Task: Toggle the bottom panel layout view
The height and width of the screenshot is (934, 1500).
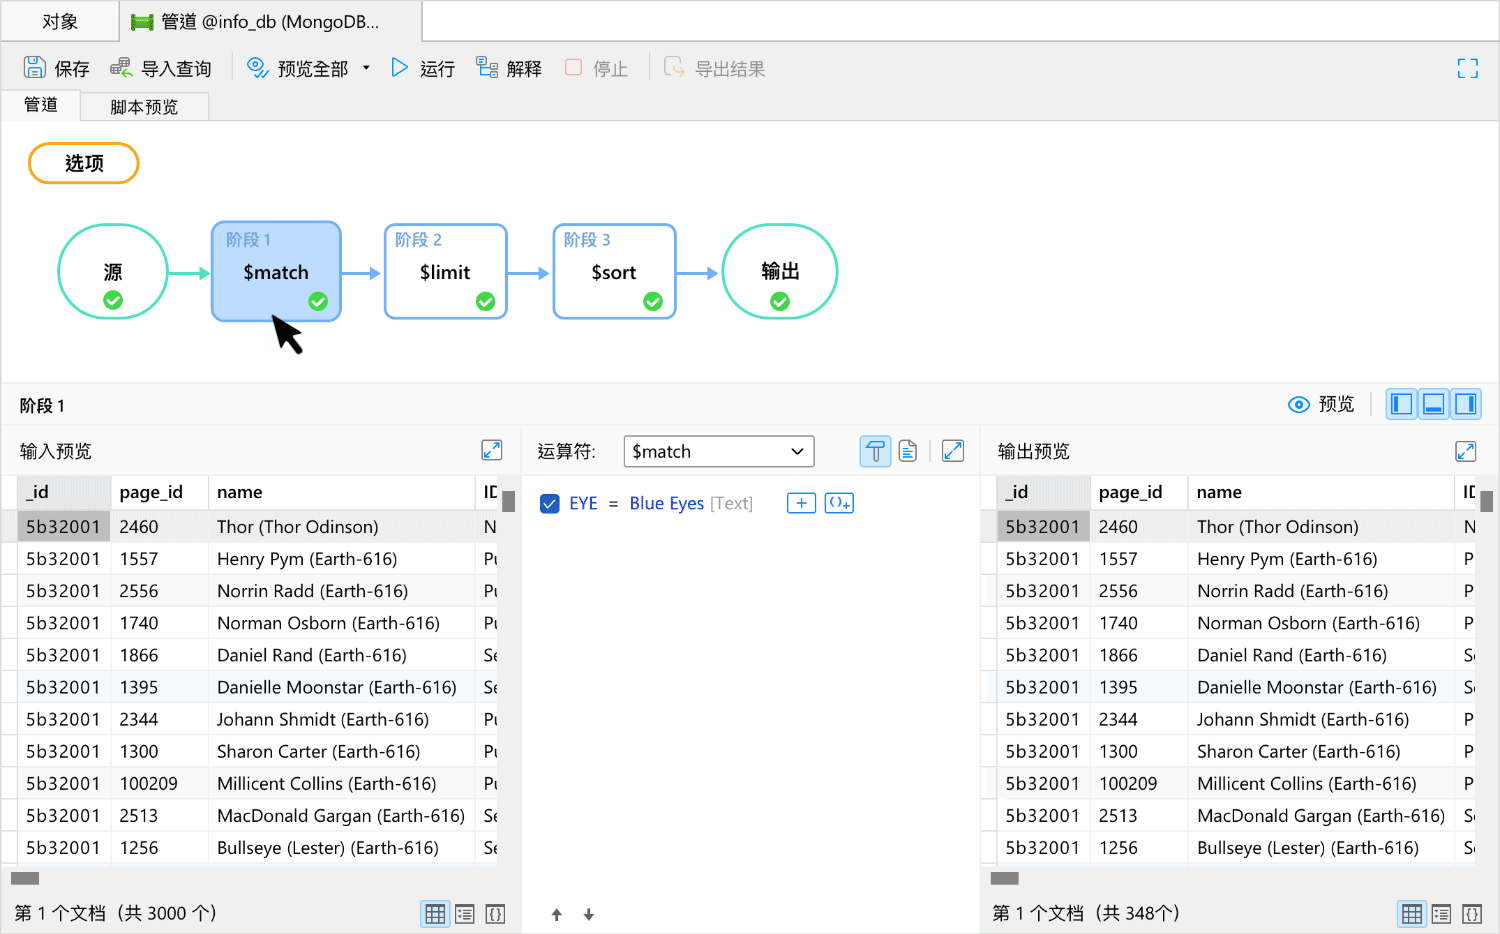Action: pyautogui.click(x=1433, y=403)
